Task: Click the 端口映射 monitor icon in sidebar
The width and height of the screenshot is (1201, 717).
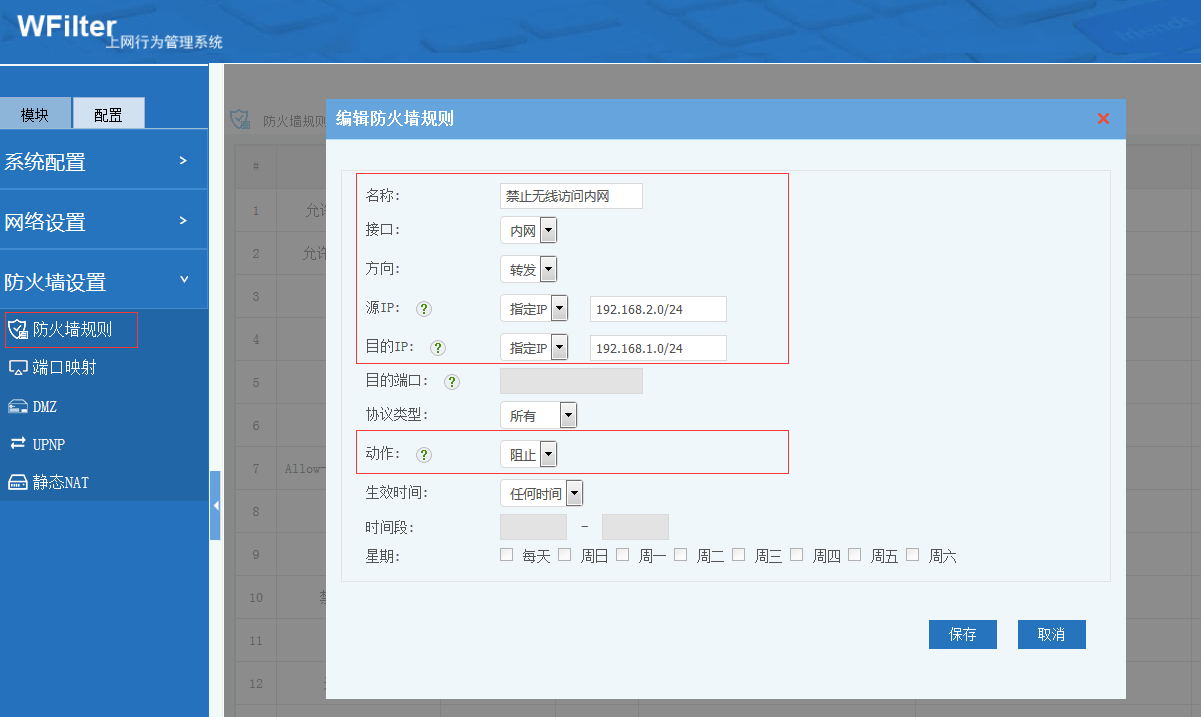Action: [17, 368]
